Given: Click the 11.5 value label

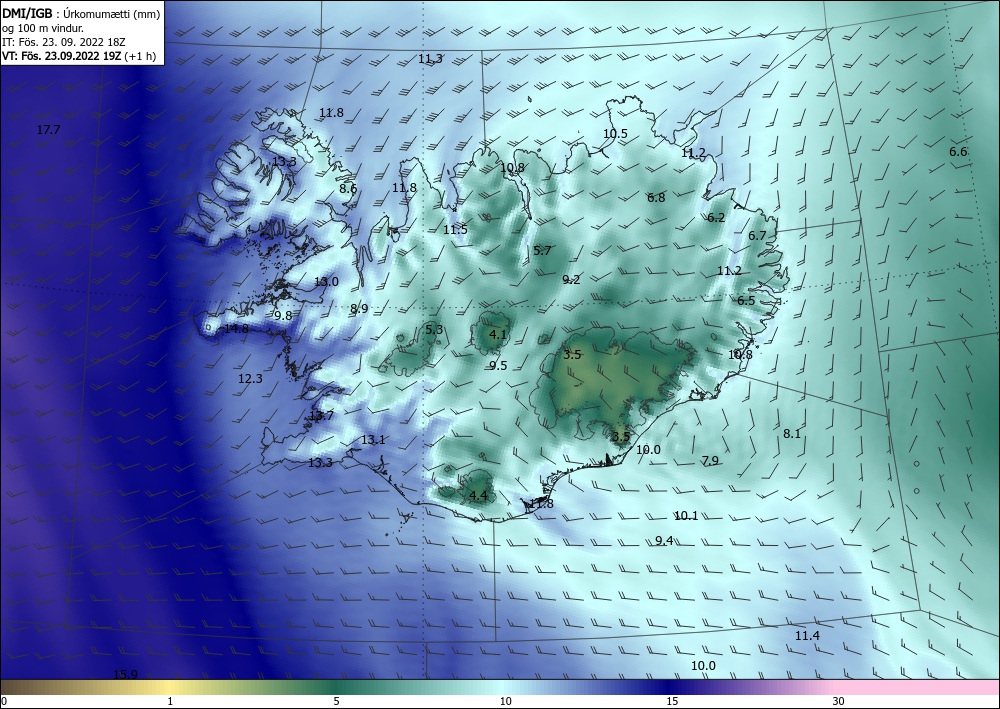Looking at the screenshot, I should (x=455, y=230).
